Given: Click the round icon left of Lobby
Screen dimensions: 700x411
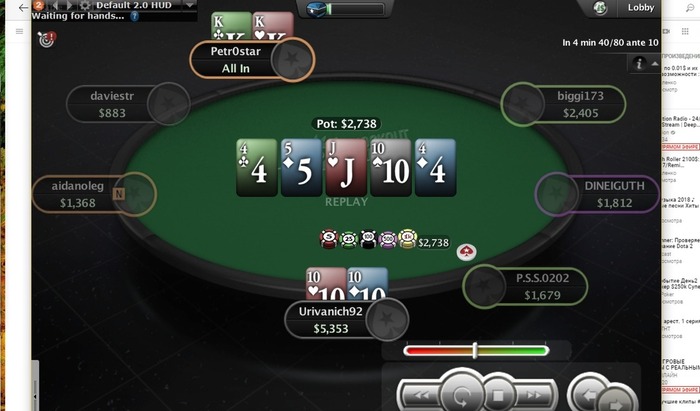Looking at the screenshot, I should pos(600,8).
